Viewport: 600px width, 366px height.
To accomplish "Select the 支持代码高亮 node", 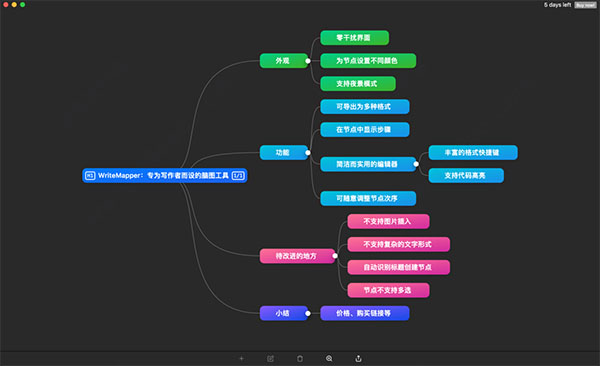I will [x=466, y=176].
